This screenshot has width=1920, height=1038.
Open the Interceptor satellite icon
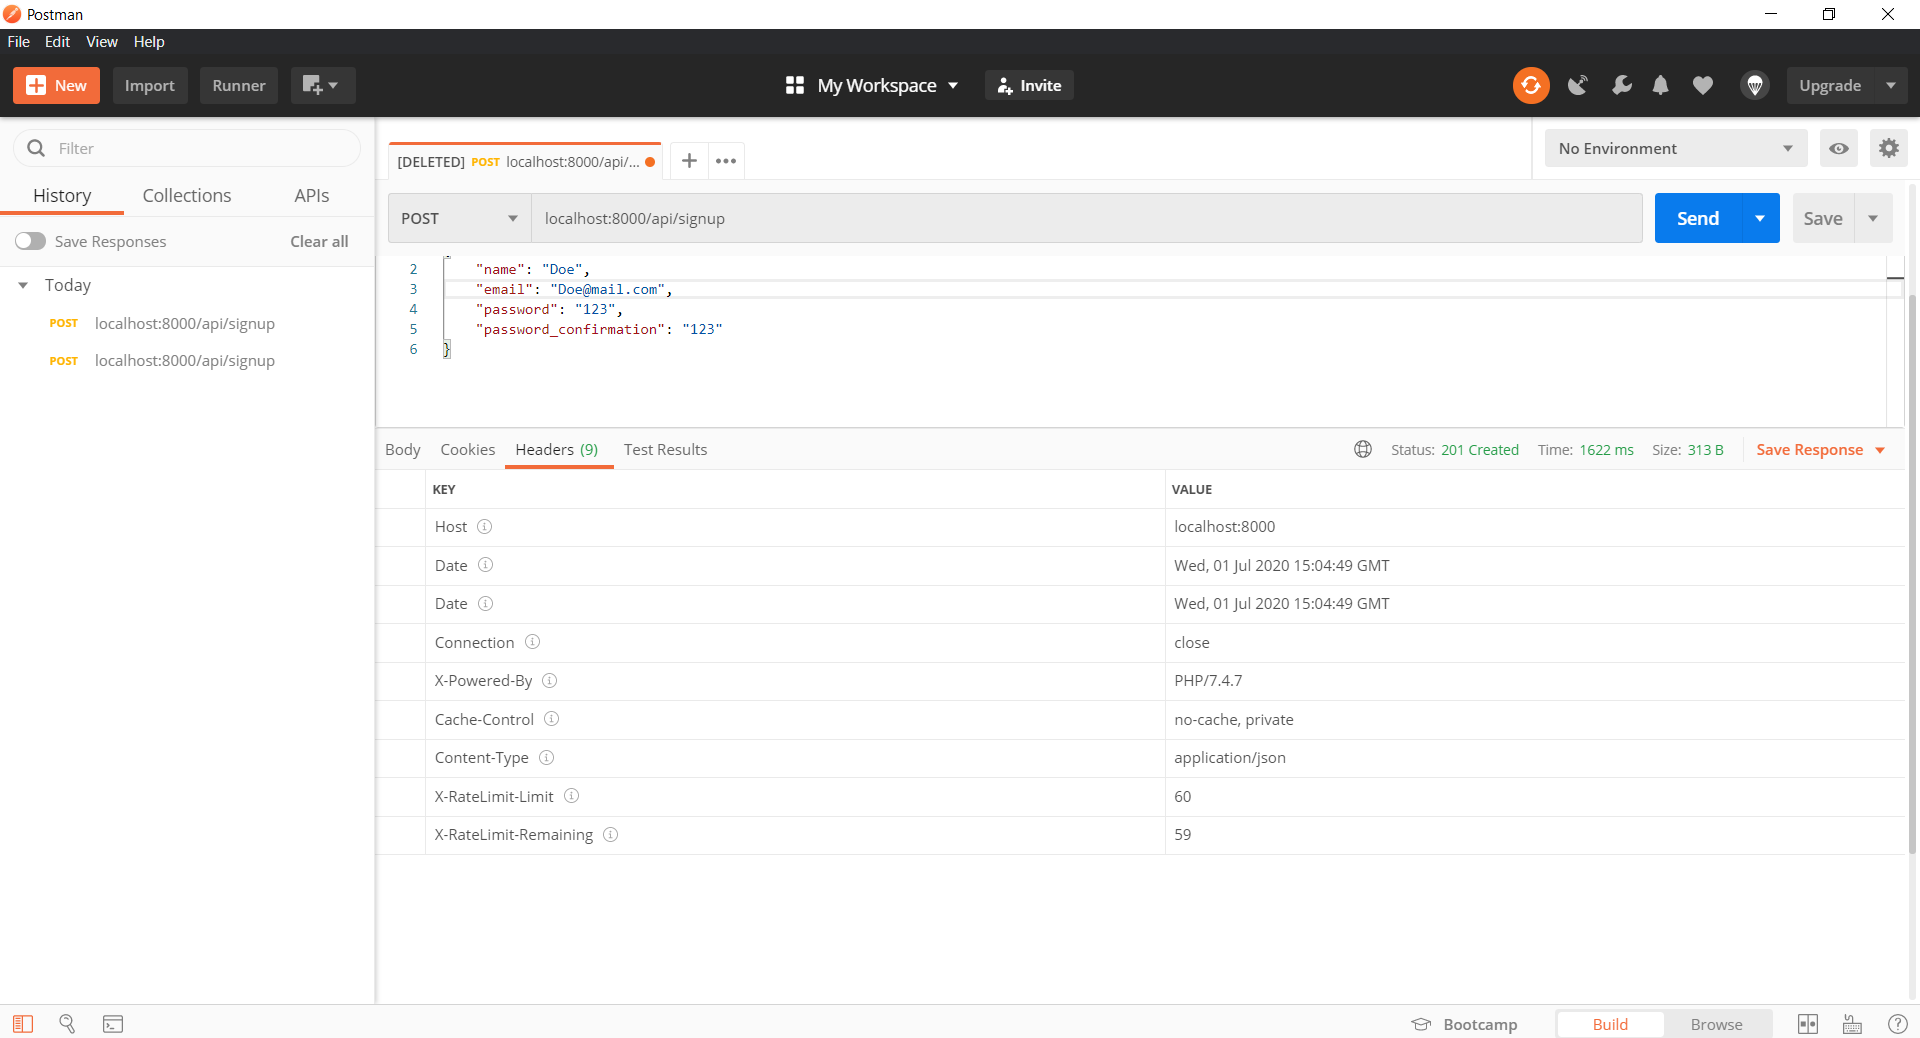1578,85
